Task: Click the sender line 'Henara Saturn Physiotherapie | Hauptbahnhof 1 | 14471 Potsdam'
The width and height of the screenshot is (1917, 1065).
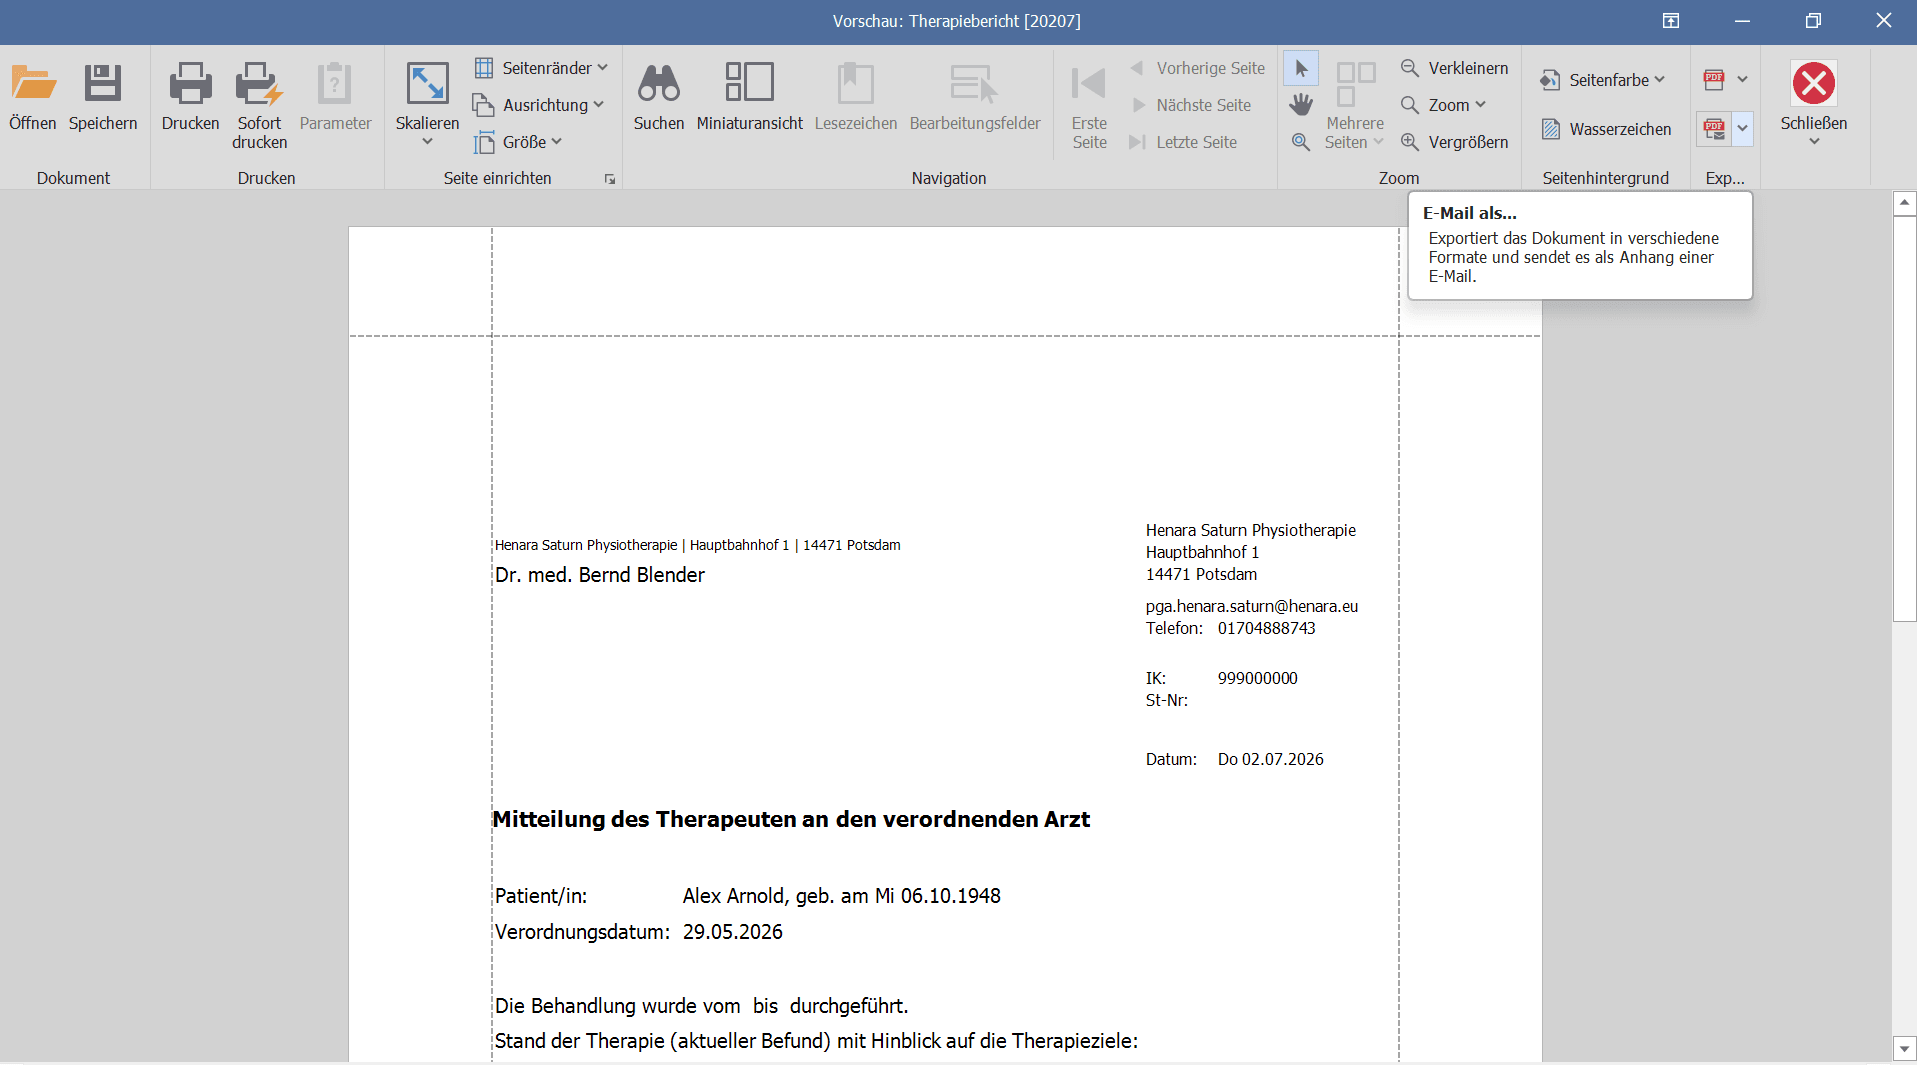Action: click(698, 545)
